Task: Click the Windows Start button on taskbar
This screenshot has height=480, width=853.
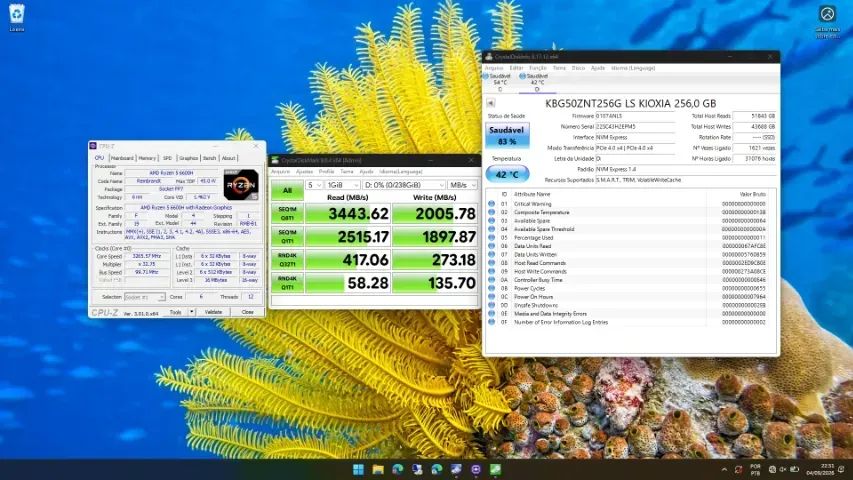Action: click(358, 469)
